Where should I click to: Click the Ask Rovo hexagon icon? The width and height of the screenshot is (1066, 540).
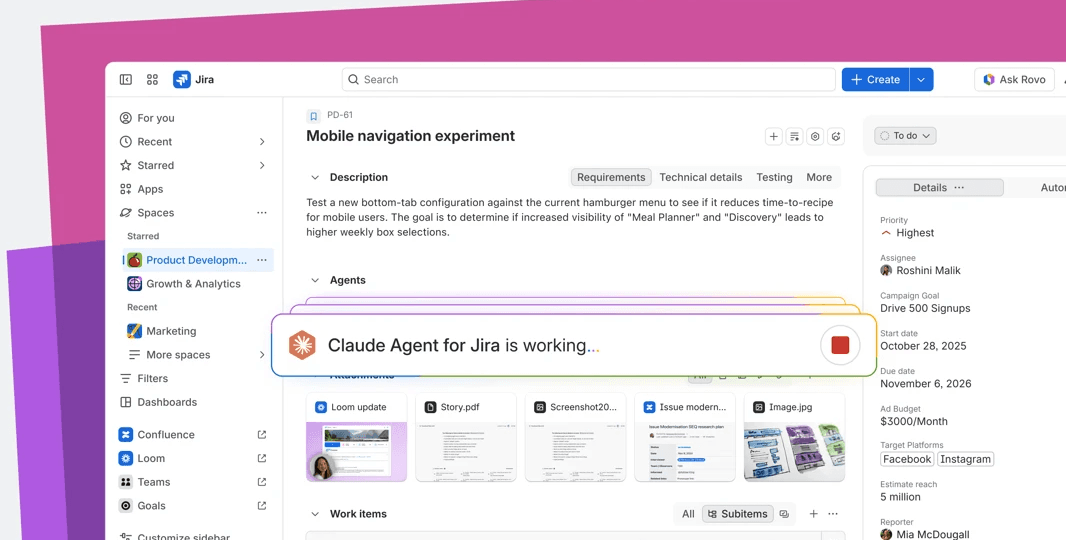pyautogui.click(x=989, y=80)
